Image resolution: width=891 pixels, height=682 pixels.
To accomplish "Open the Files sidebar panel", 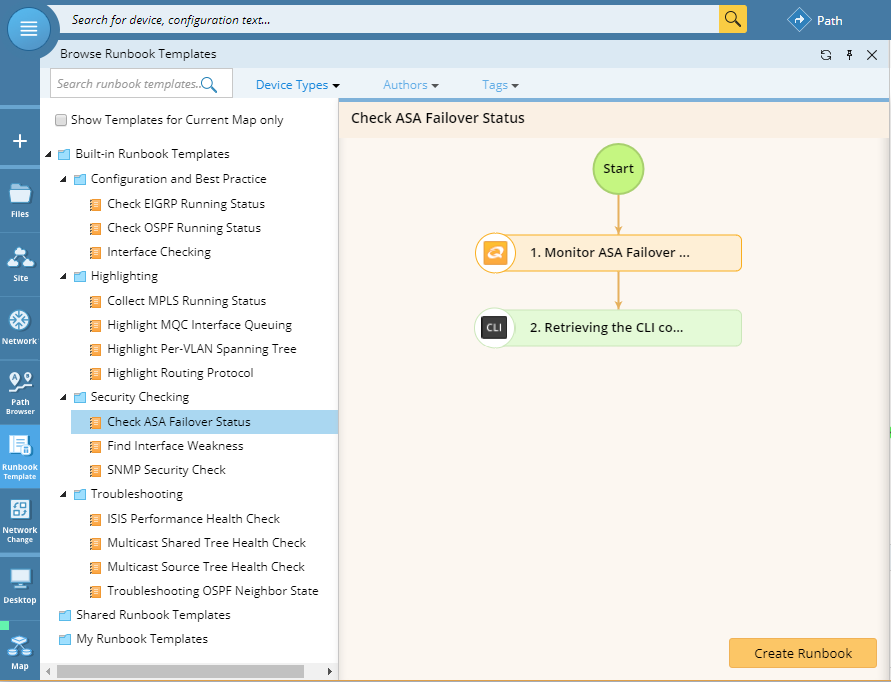I will (20, 200).
